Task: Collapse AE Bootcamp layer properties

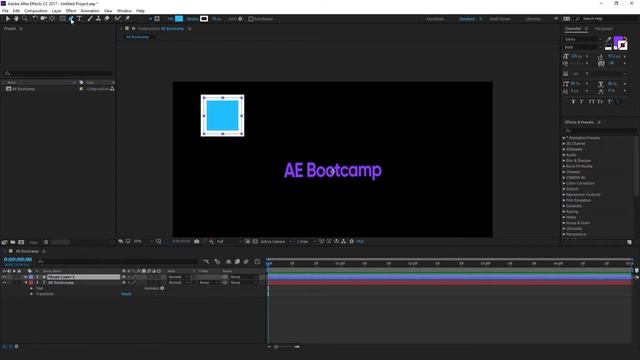Action: point(26,282)
